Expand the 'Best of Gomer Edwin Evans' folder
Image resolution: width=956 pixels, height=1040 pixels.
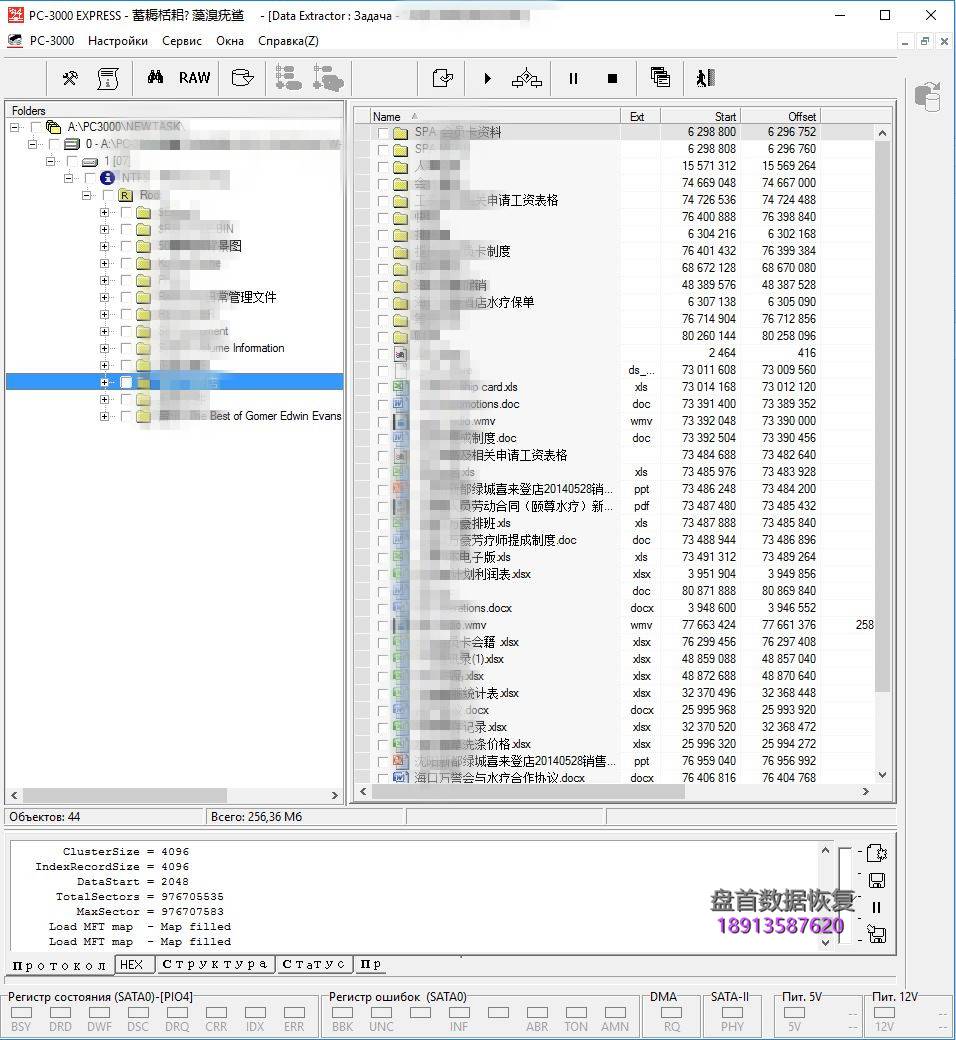[x=104, y=416]
